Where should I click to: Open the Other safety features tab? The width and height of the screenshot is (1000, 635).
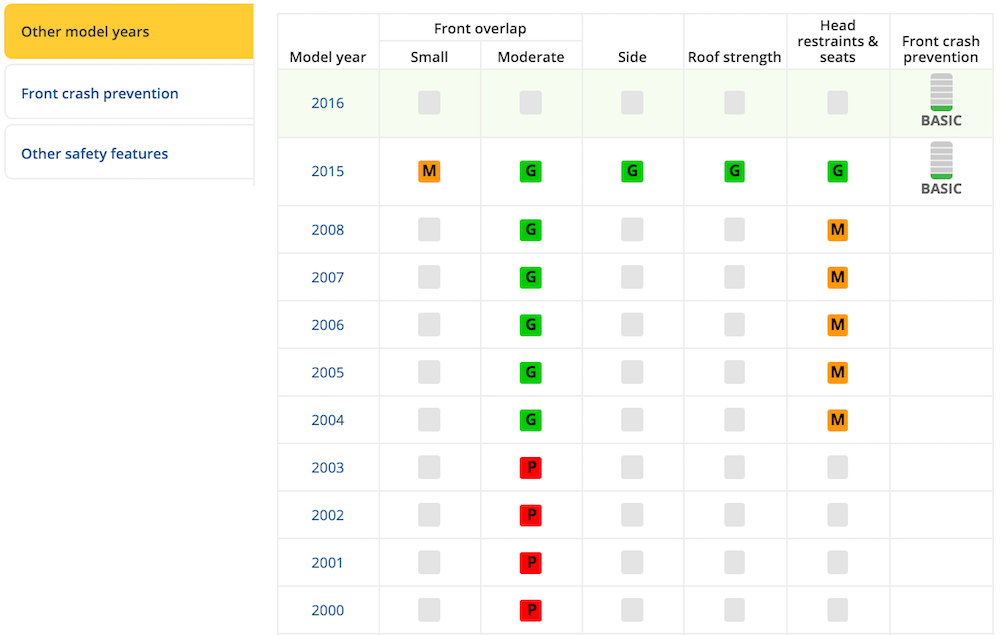[129, 154]
